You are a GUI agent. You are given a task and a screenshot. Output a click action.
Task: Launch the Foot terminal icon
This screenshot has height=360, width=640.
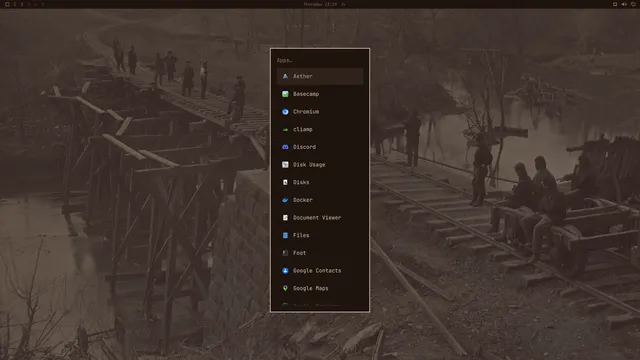click(x=285, y=253)
